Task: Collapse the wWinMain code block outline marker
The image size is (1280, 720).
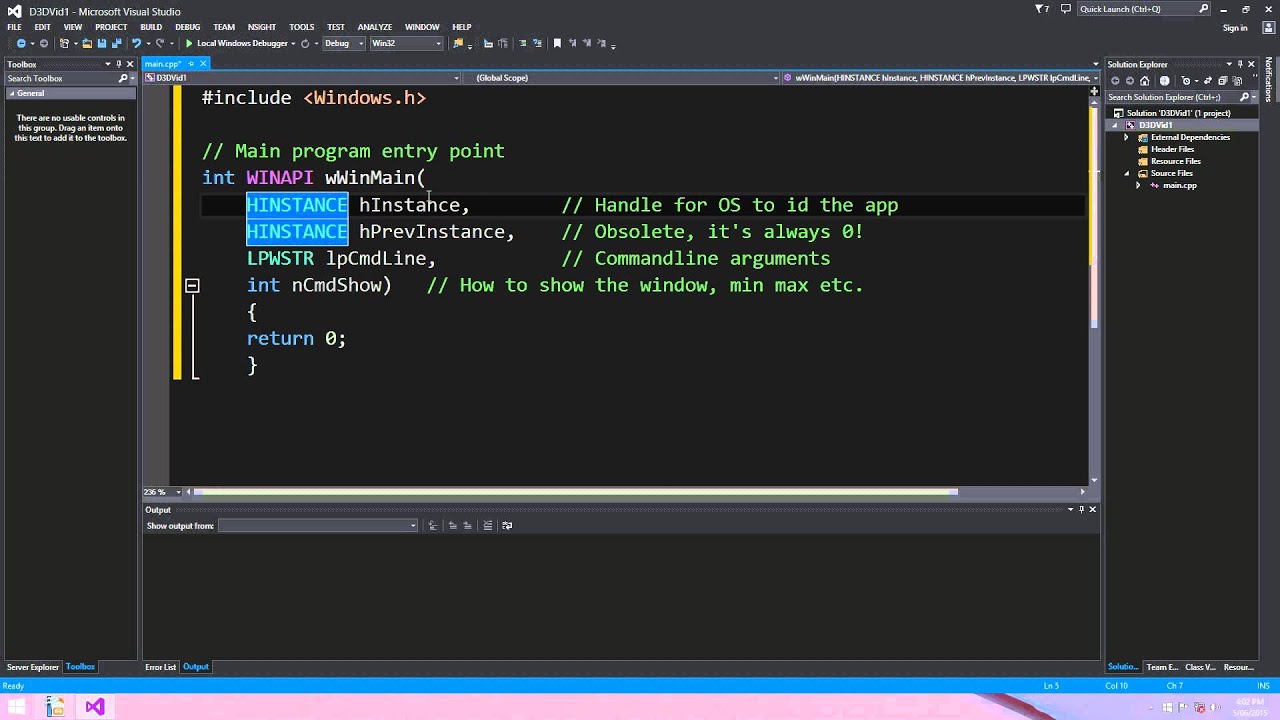Action: (x=192, y=285)
